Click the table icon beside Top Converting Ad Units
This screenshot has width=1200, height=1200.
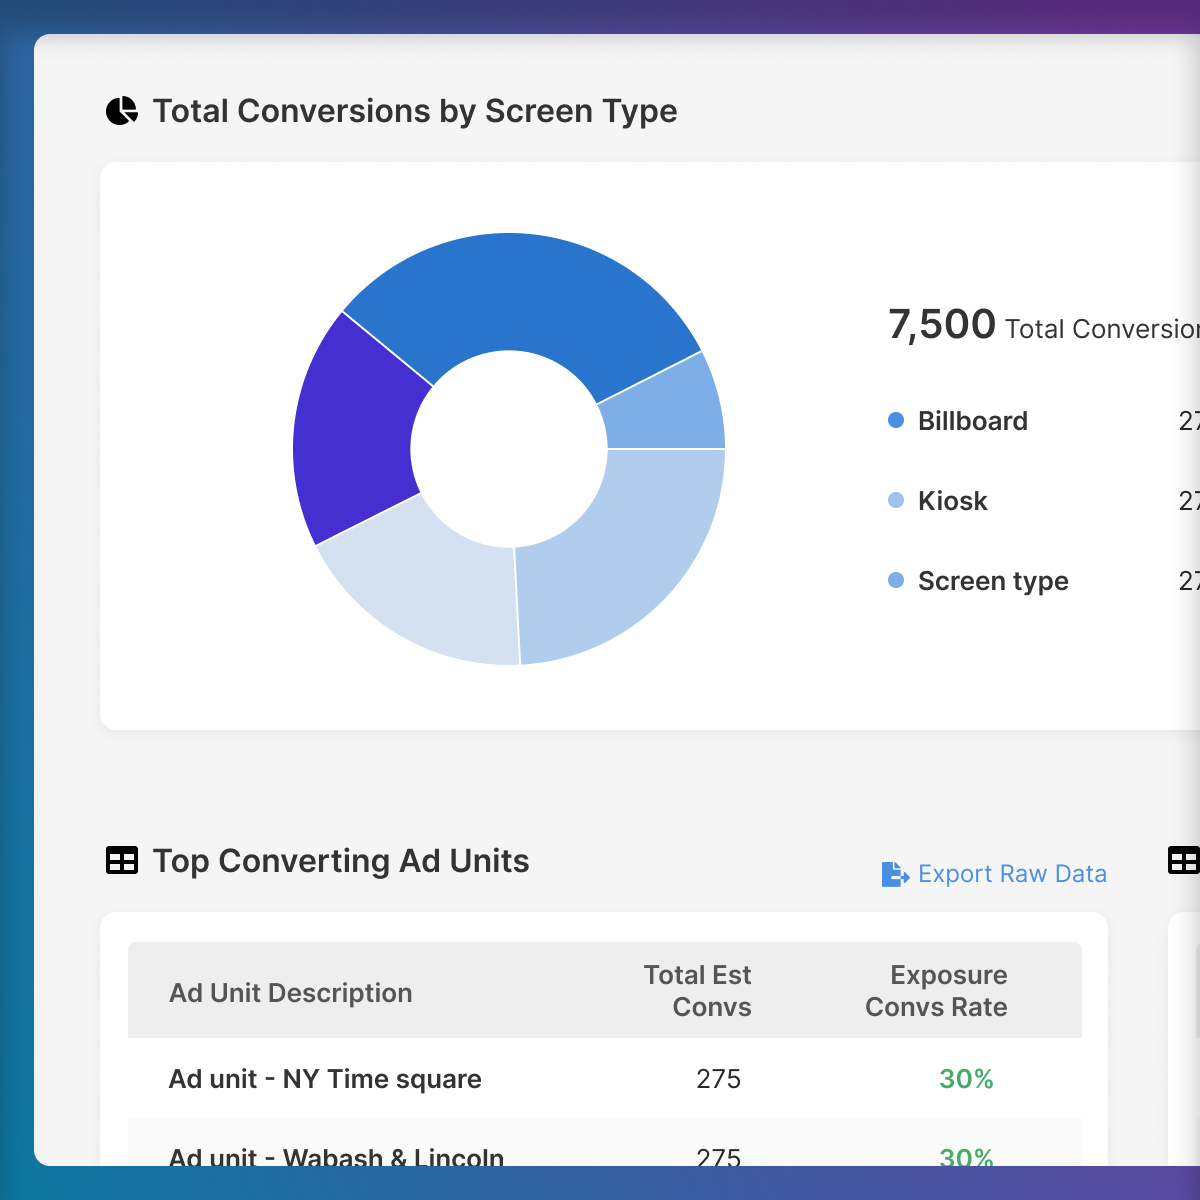(122, 861)
